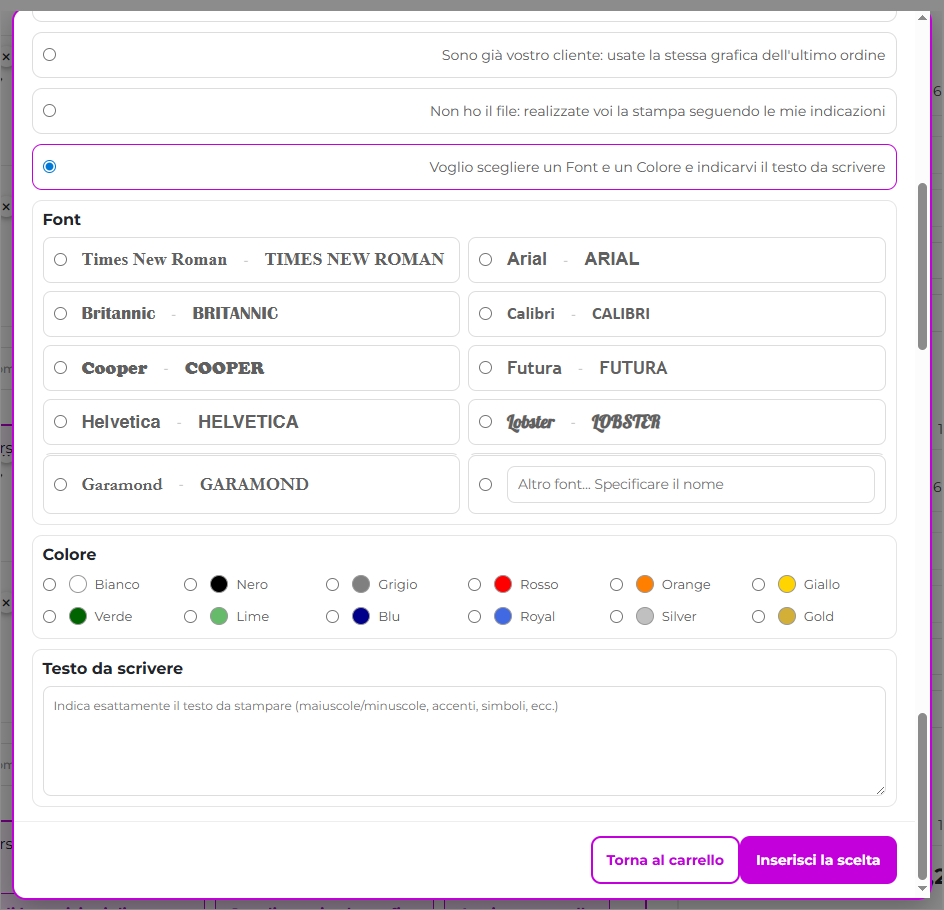Click the scroll down arrow of the dialog scrollbar
The width and height of the screenshot is (944, 910).
pyautogui.click(x=922, y=887)
